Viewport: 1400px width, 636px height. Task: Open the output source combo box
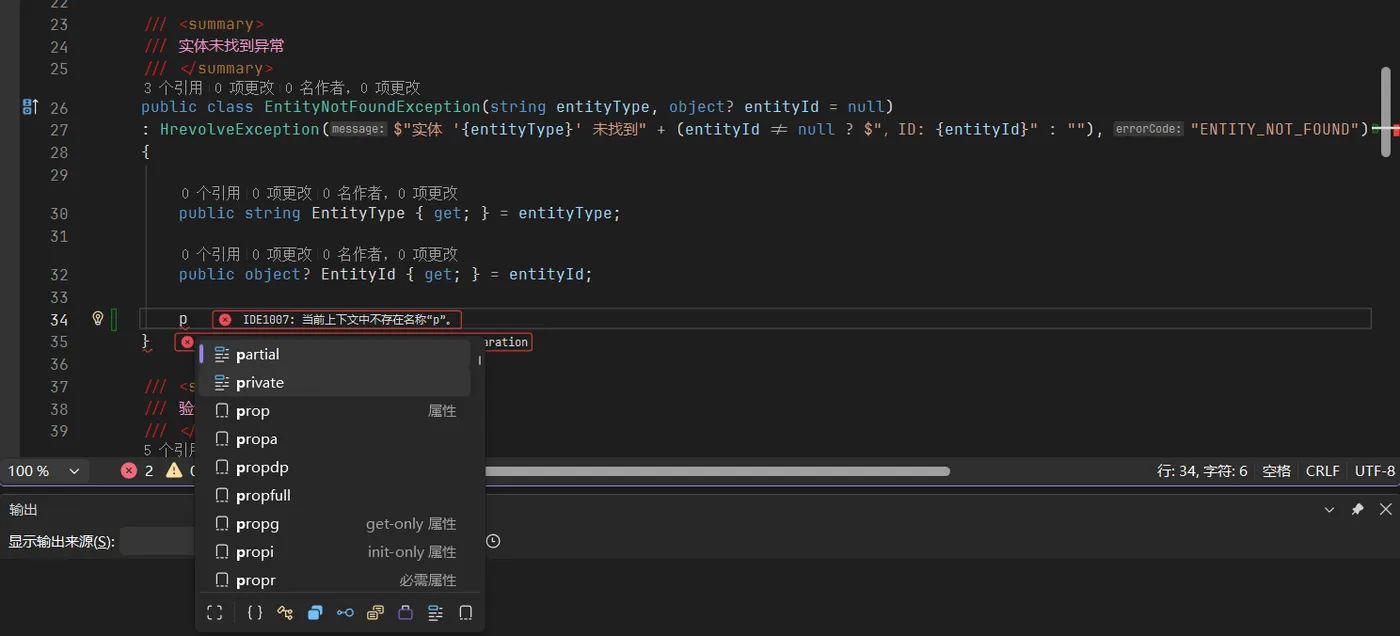158,541
